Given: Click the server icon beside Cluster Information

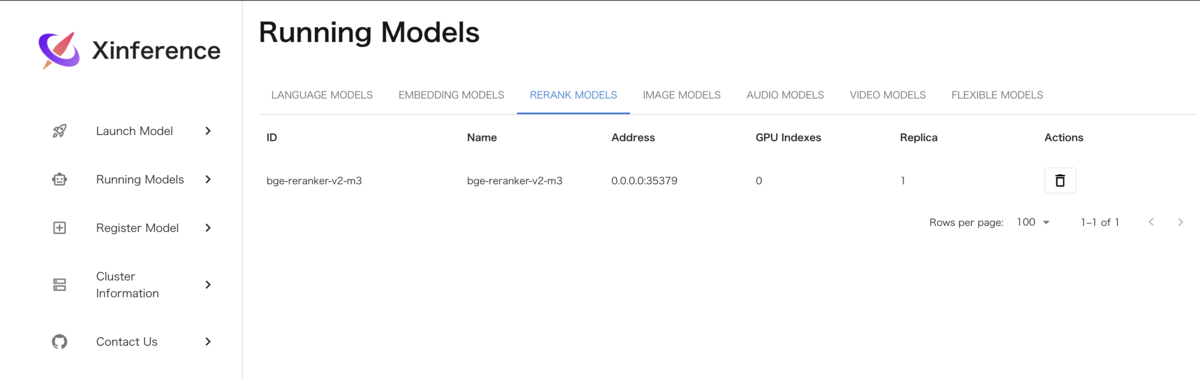Looking at the screenshot, I should tap(59, 285).
